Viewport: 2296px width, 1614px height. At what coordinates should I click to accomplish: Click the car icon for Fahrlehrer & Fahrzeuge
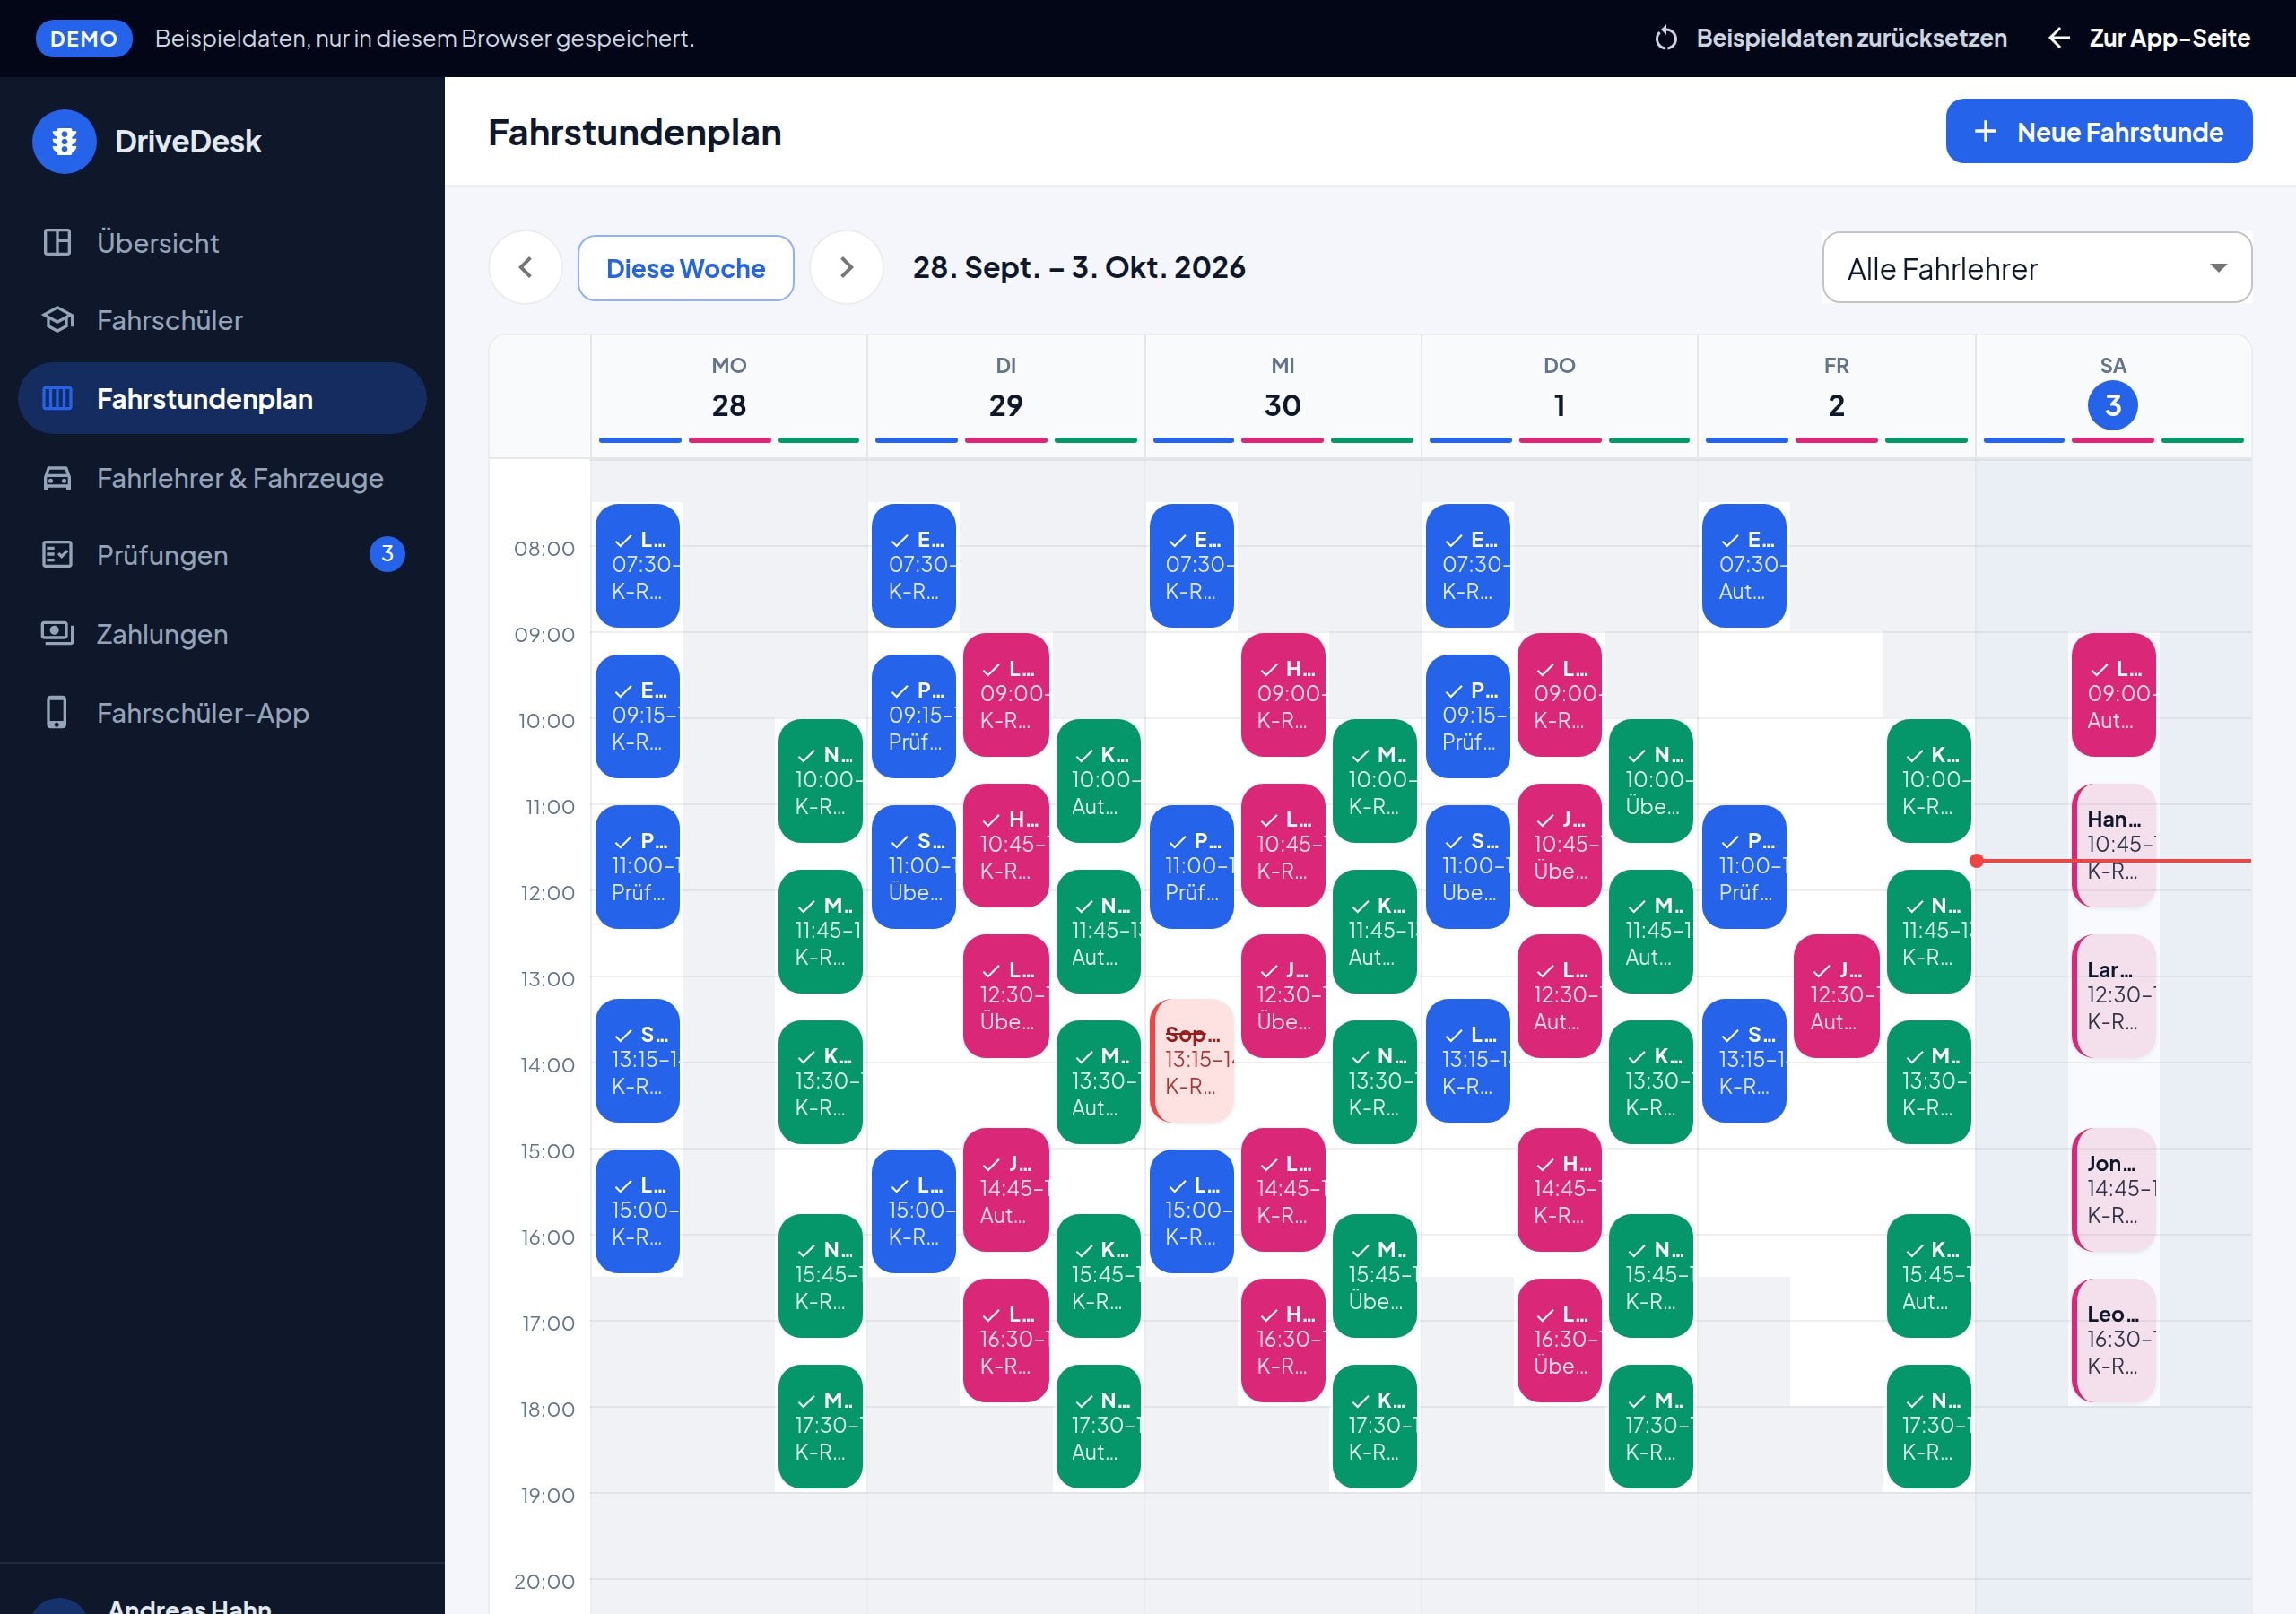57,478
